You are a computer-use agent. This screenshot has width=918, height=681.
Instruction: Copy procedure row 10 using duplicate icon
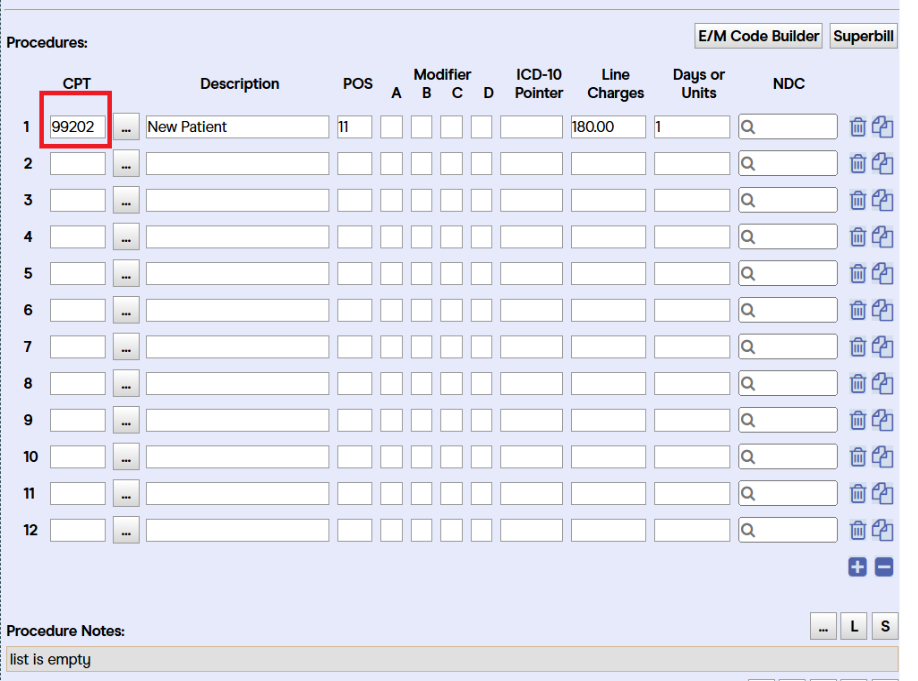coord(883,457)
